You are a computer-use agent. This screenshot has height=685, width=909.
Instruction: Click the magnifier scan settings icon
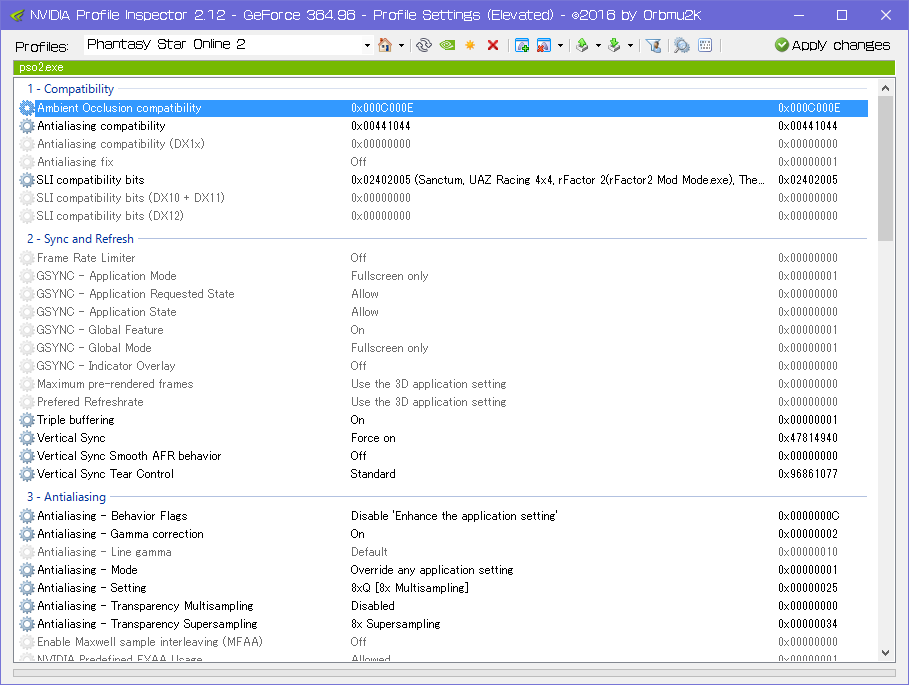[x=682, y=45]
